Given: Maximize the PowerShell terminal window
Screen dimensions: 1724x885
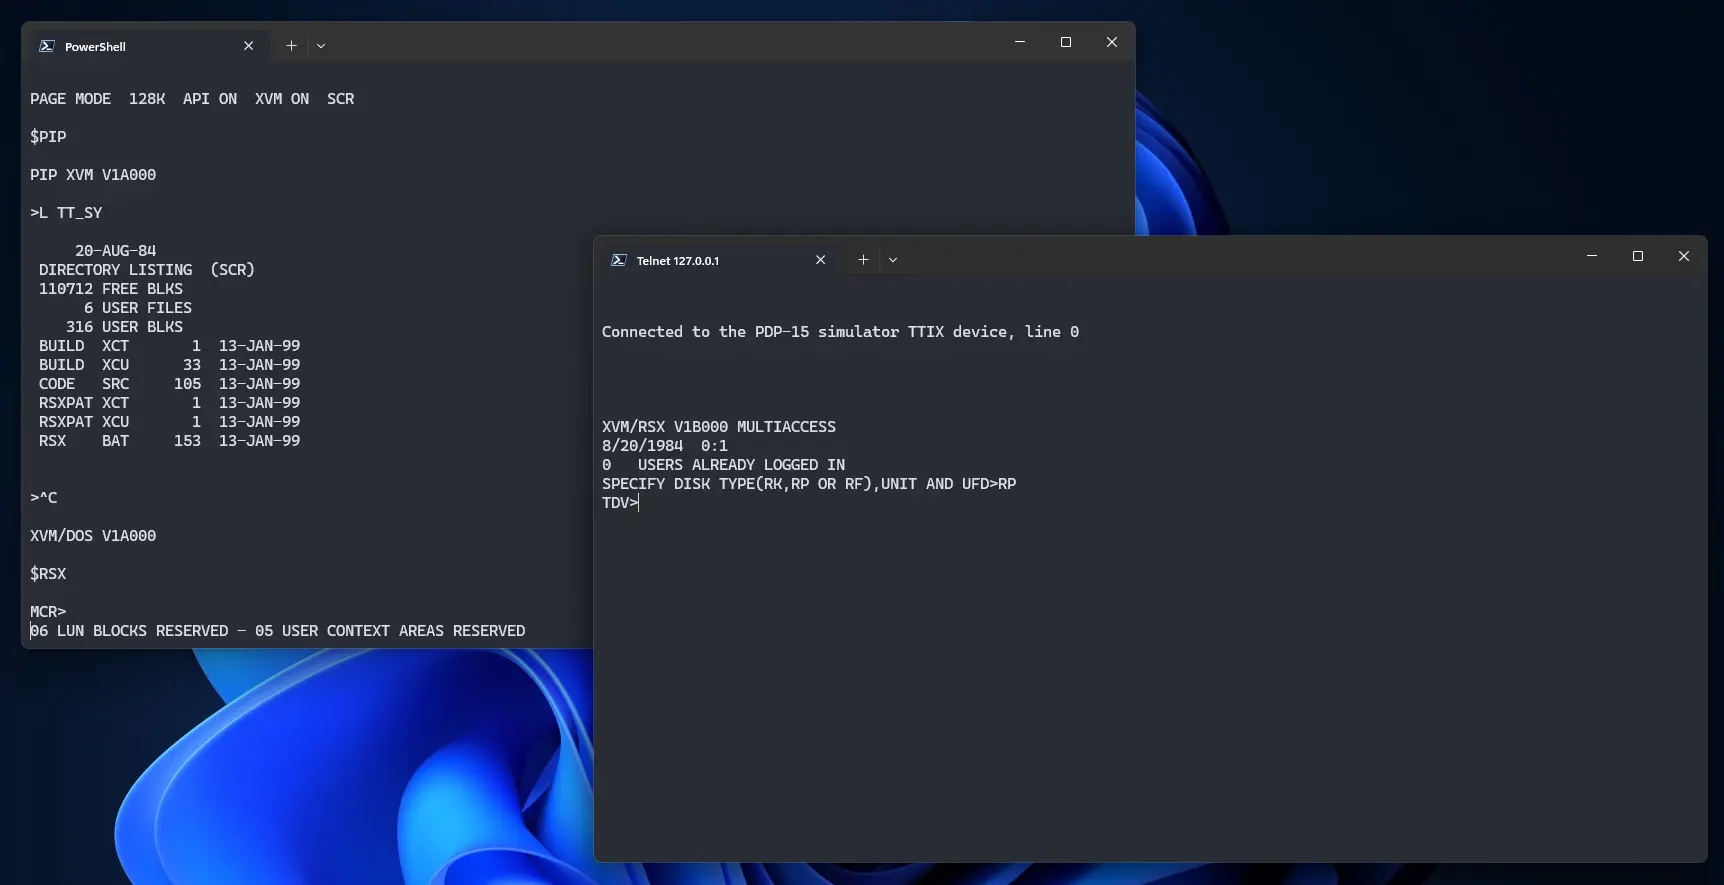Looking at the screenshot, I should pos(1066,42).
